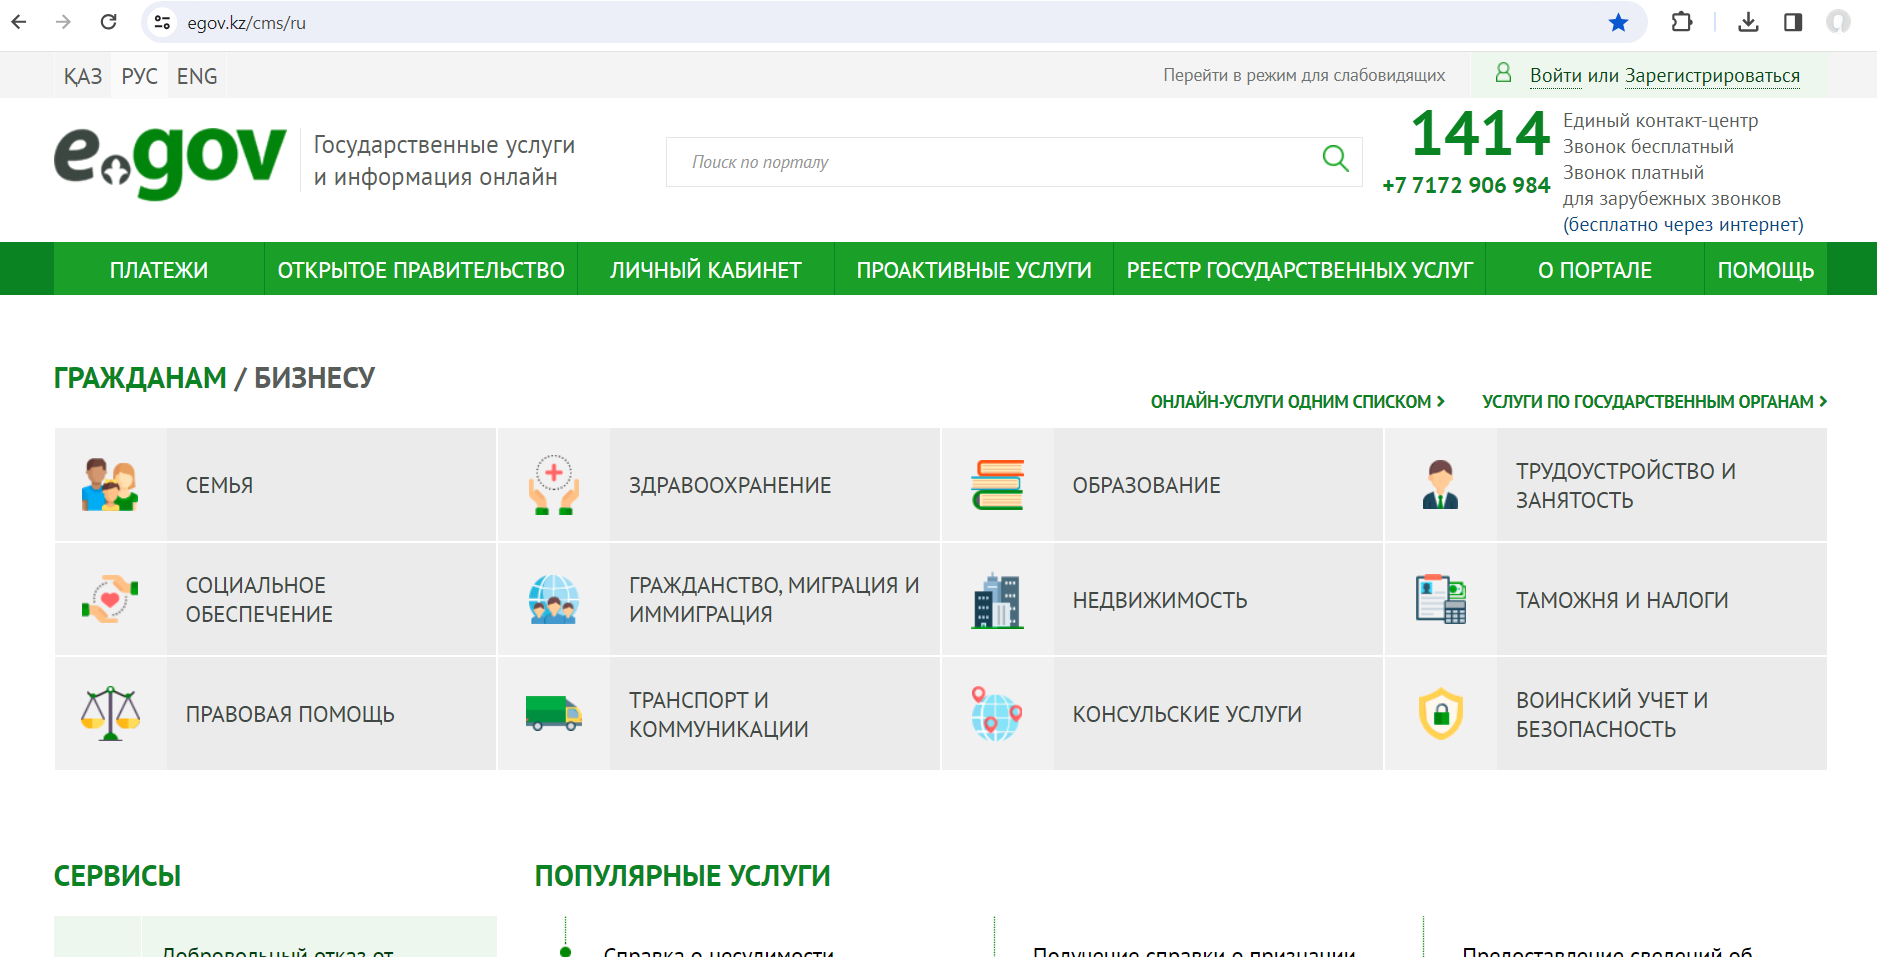Open the military shield with lock icon
1877x957 pixels.
1441,714
